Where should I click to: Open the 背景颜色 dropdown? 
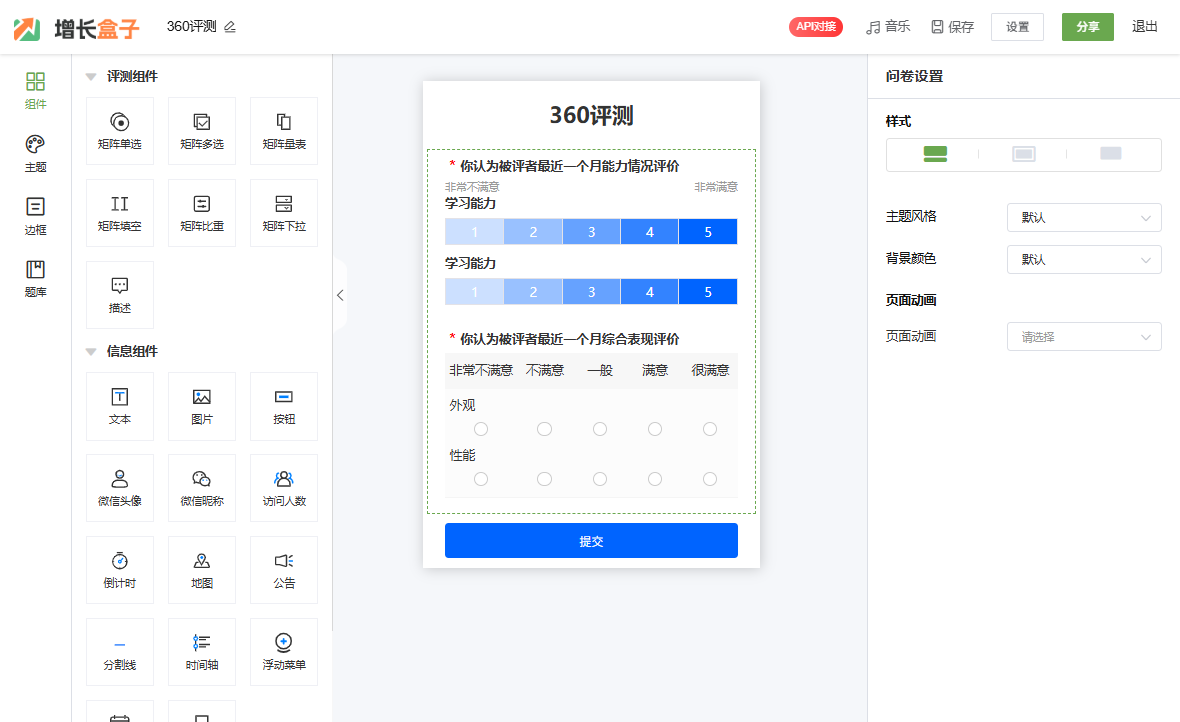(x=1084, y=260)
